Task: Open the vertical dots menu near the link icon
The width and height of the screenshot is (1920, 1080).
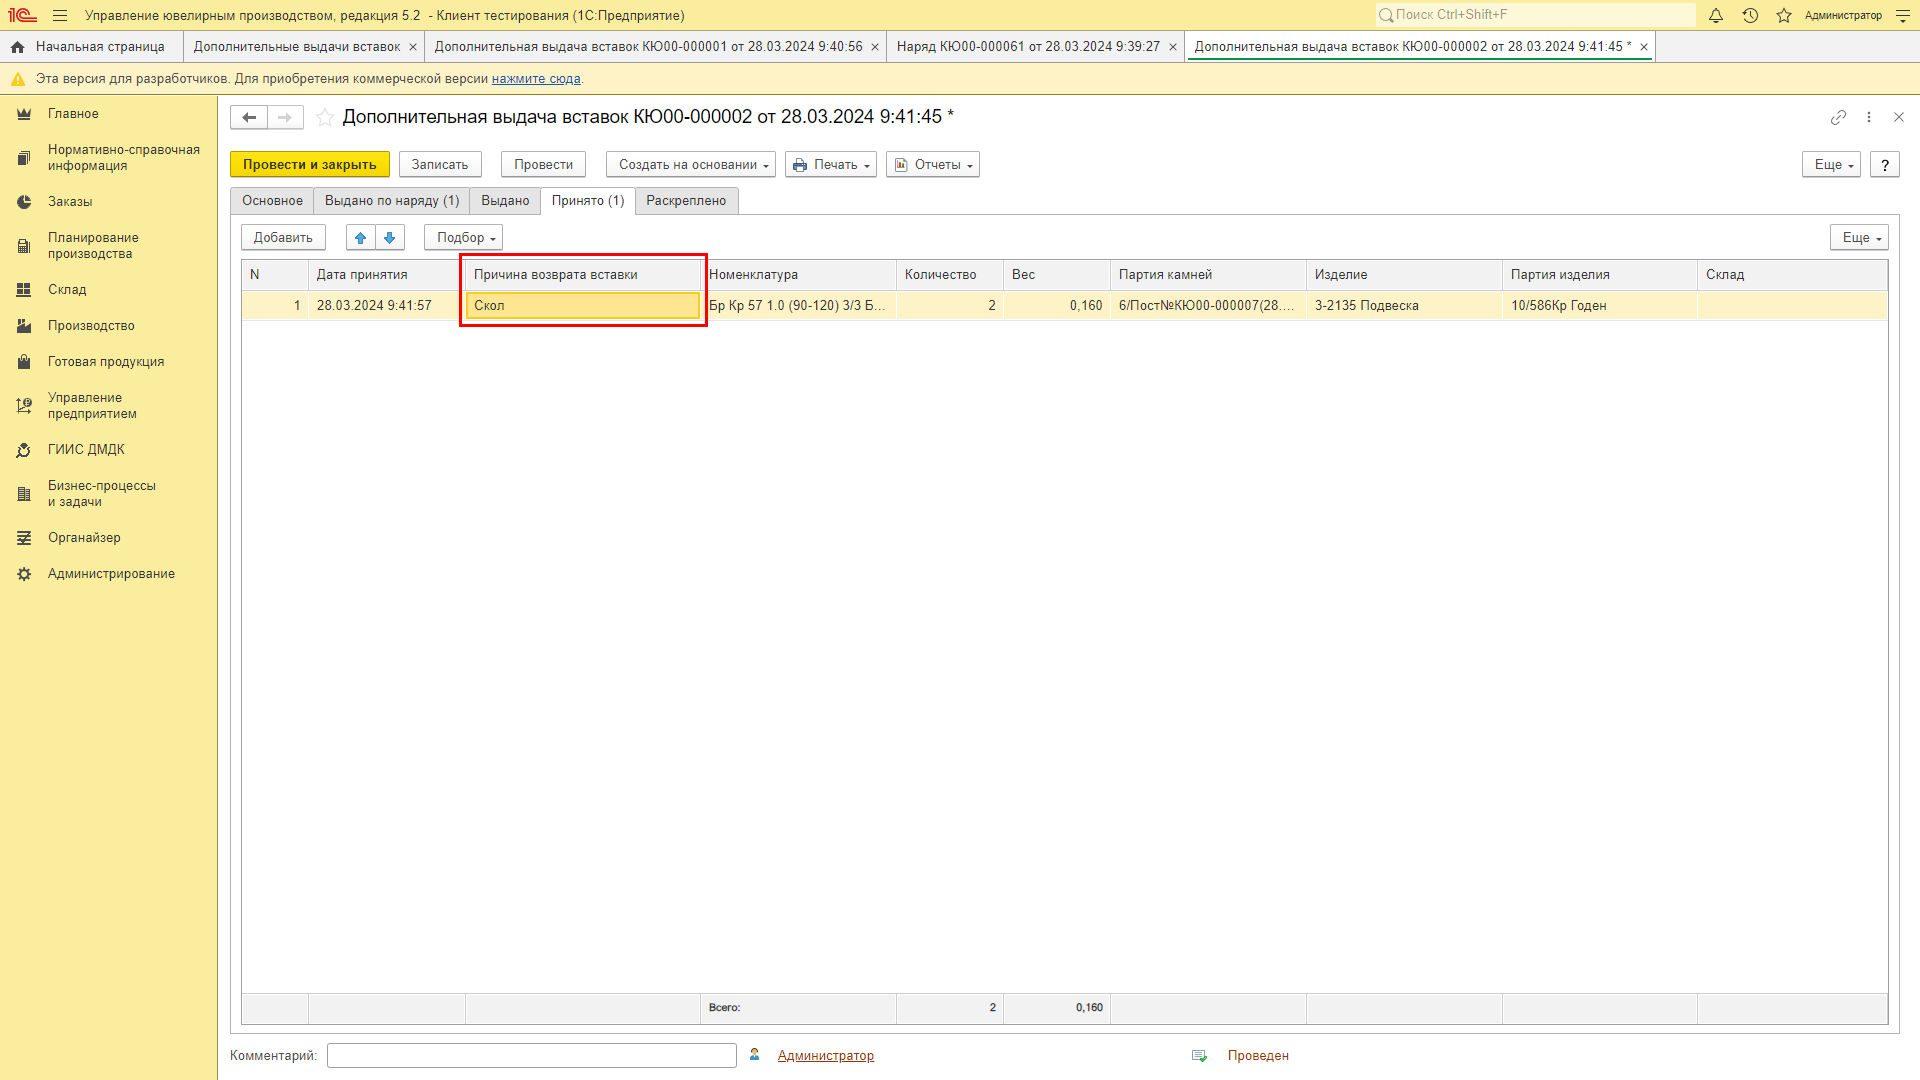Action: 1869,117
